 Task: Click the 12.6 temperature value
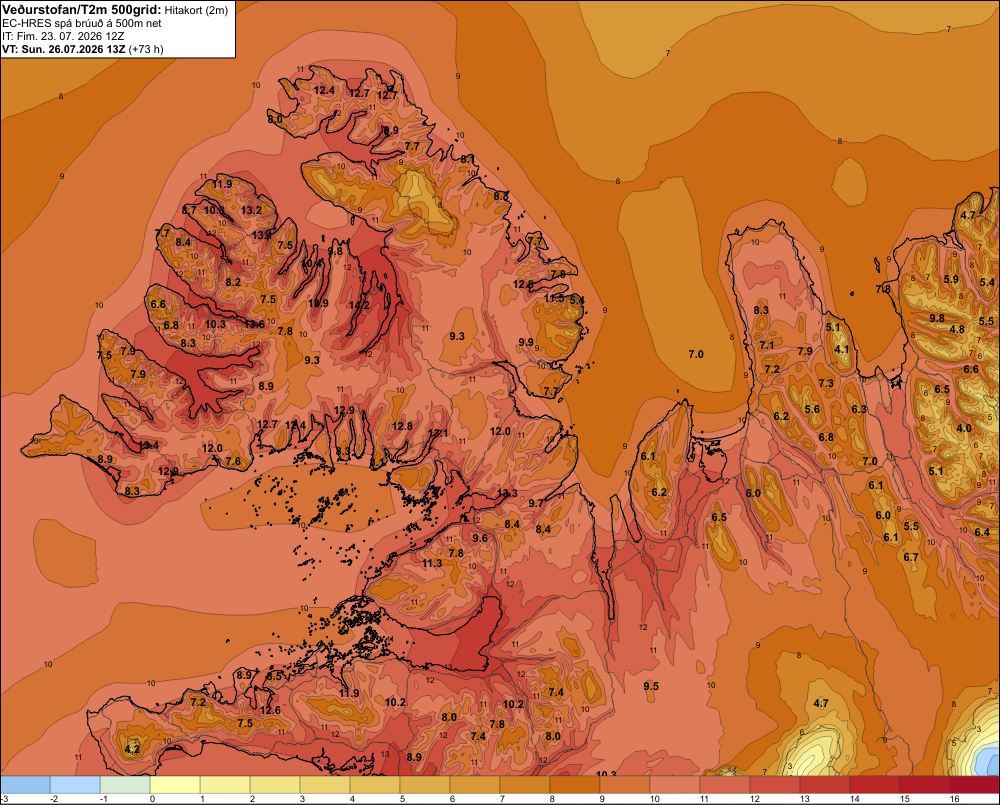(x=270, y=710)
